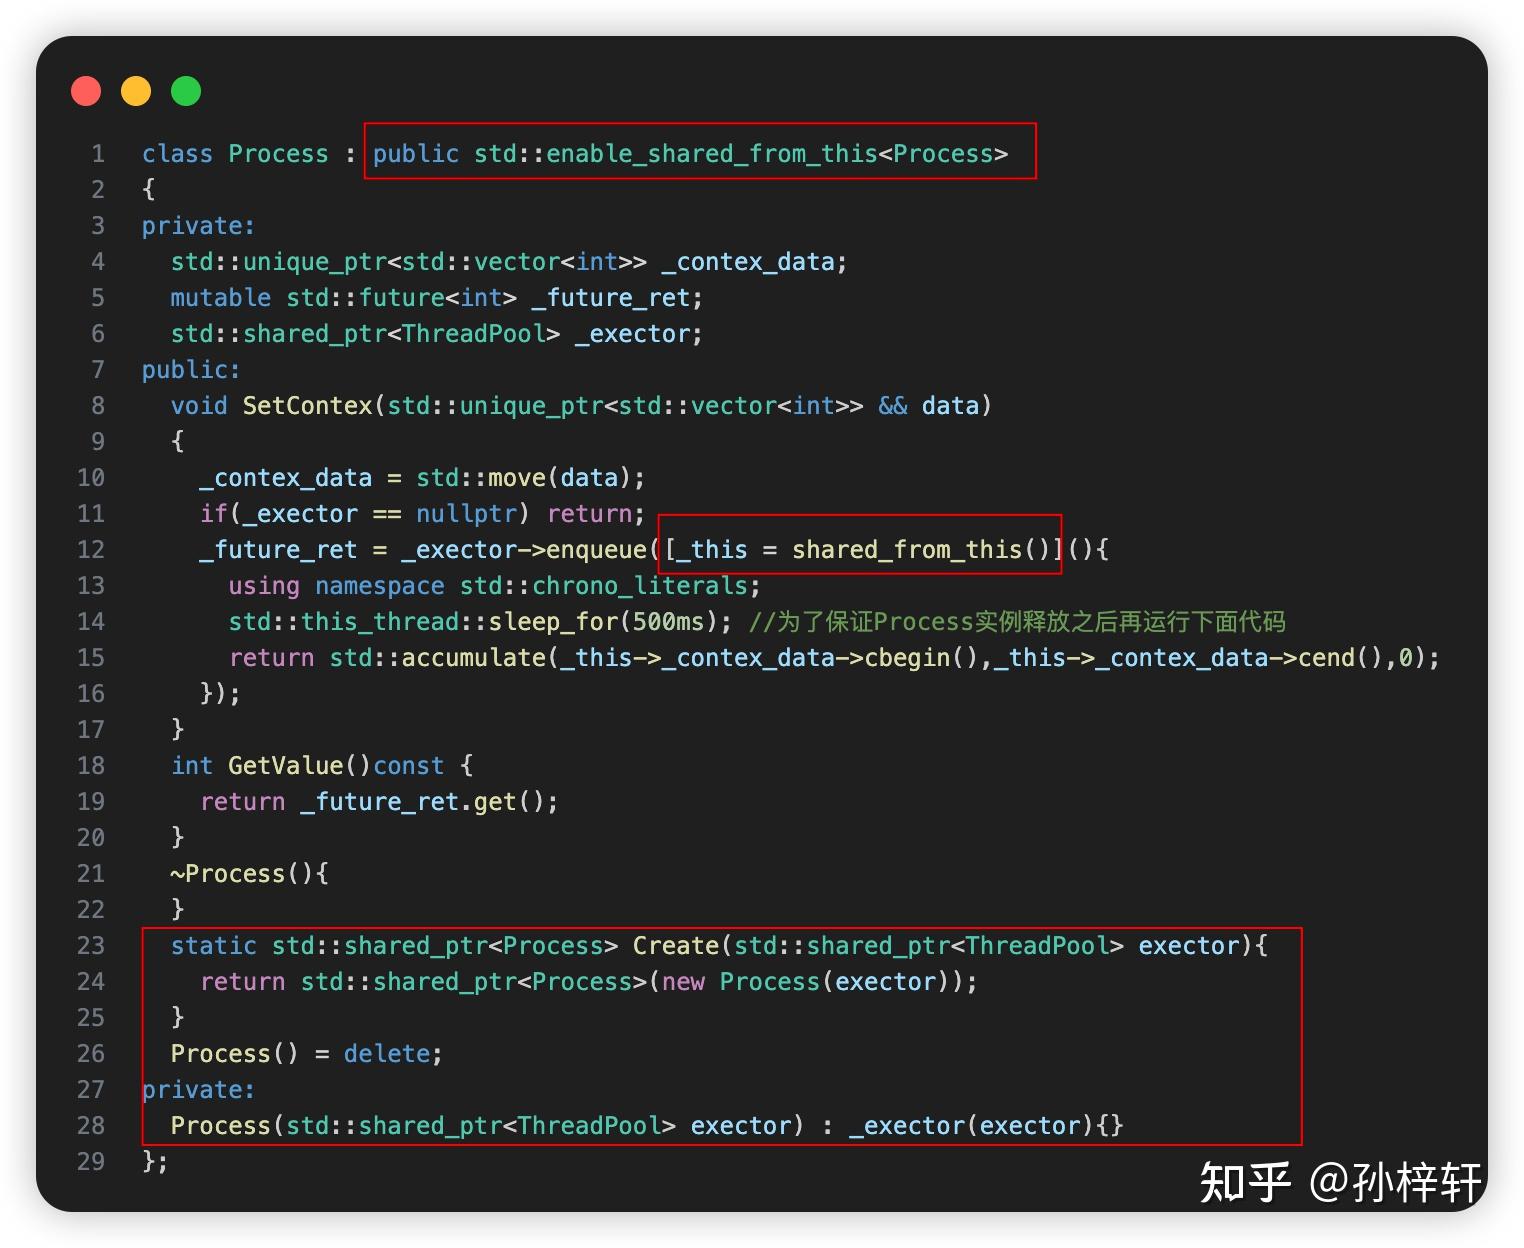Image resolution: width=1524 pixels, height=1248 pixels.
Task: Click line number 12
Action: (90, 549)
